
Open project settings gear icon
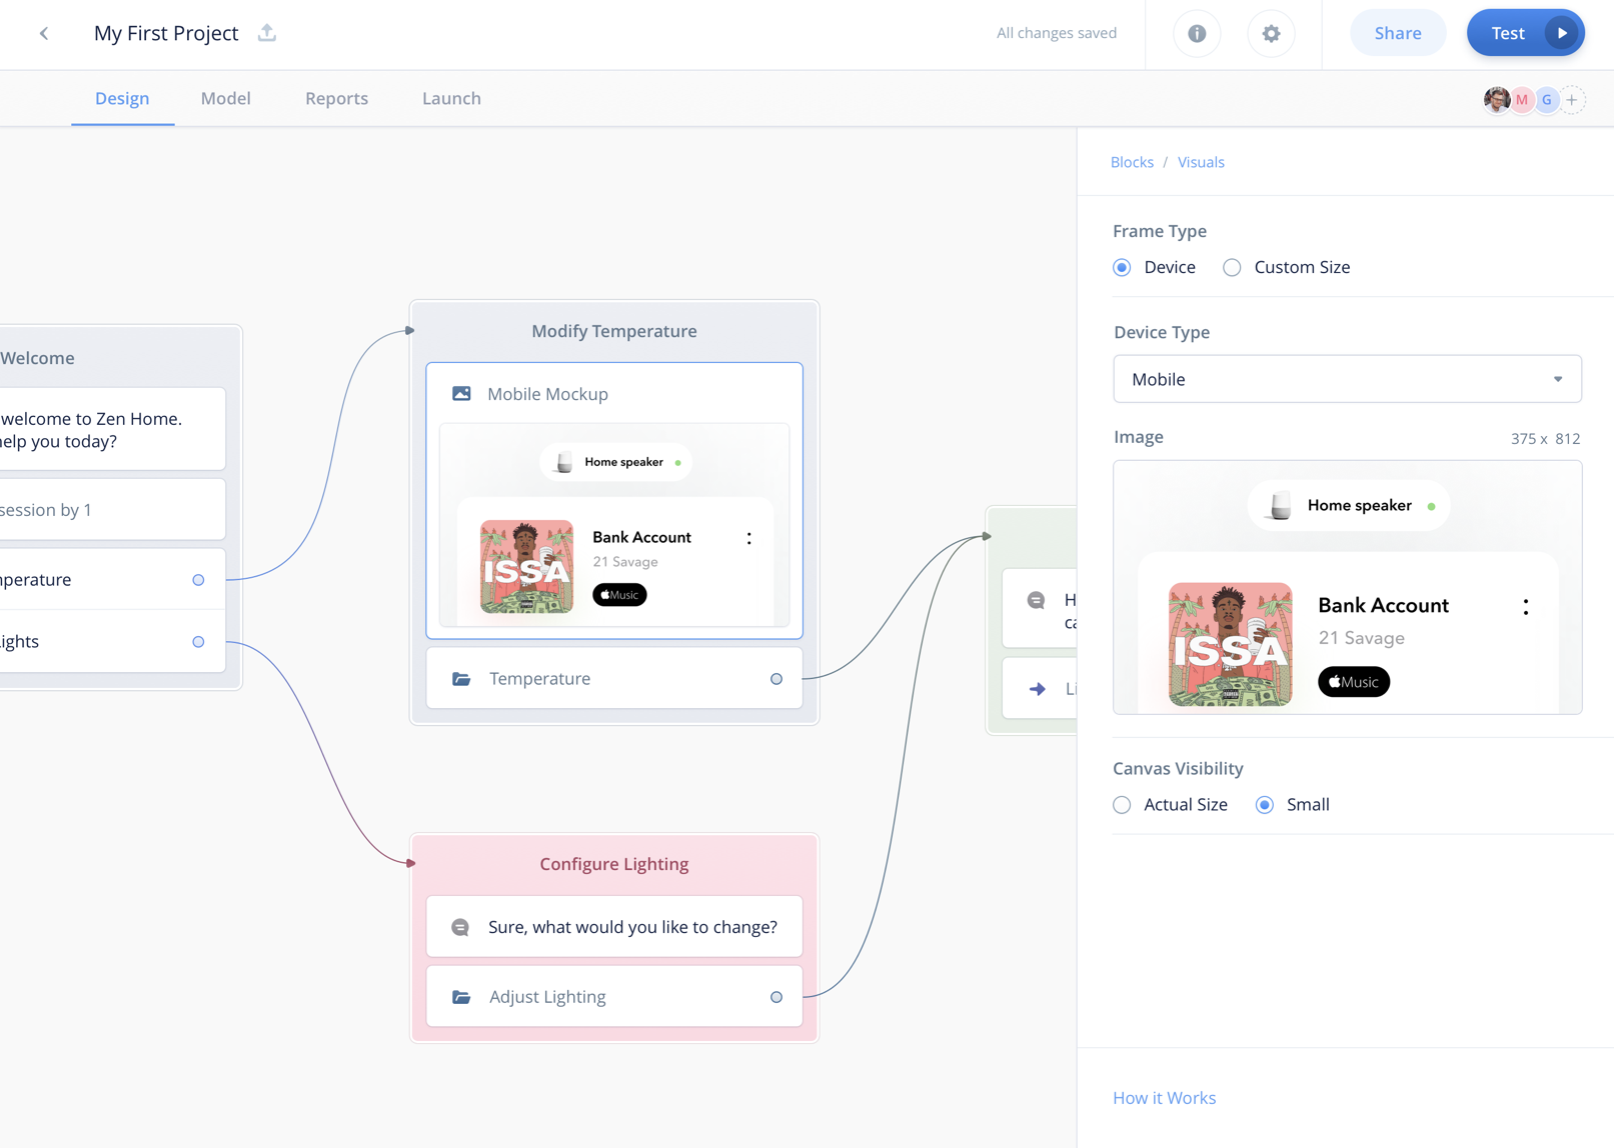(x=1271, y=34)
